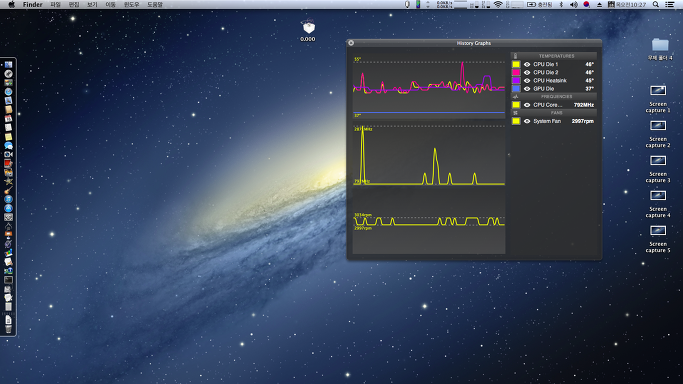Open the Korean flag input source menu

(x=587, y=4)
